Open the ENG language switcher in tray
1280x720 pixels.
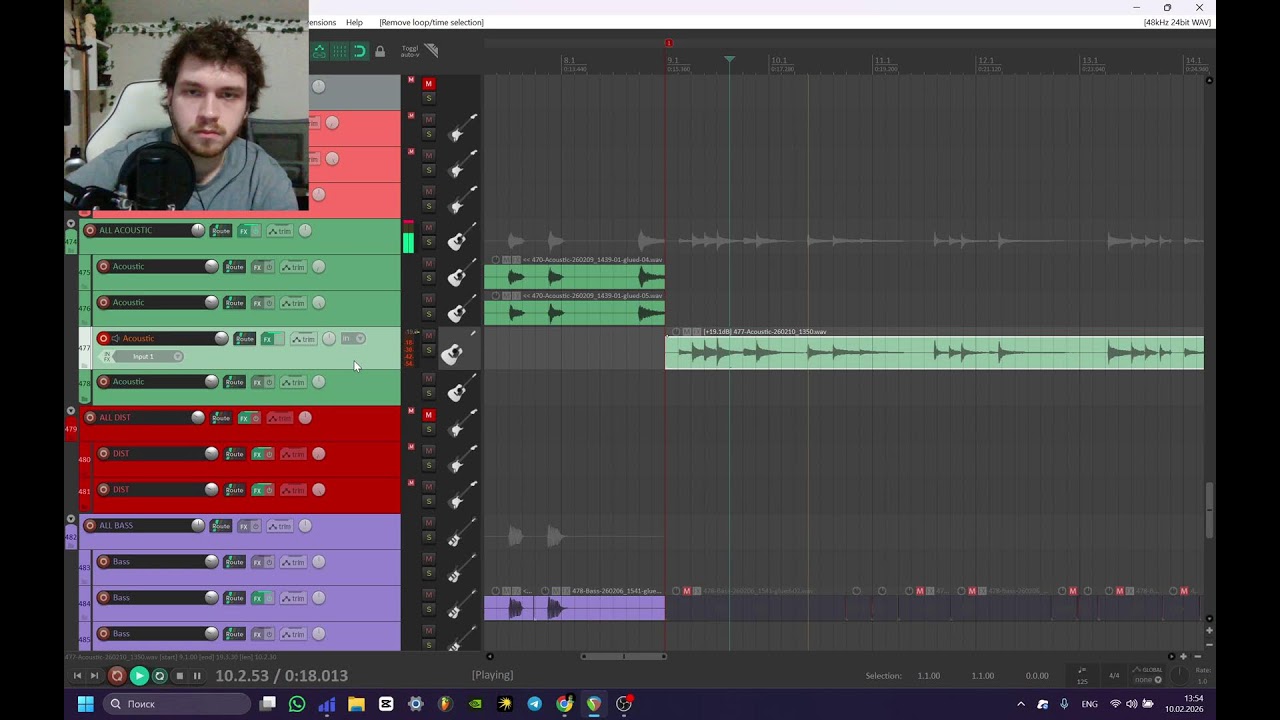1090,704
